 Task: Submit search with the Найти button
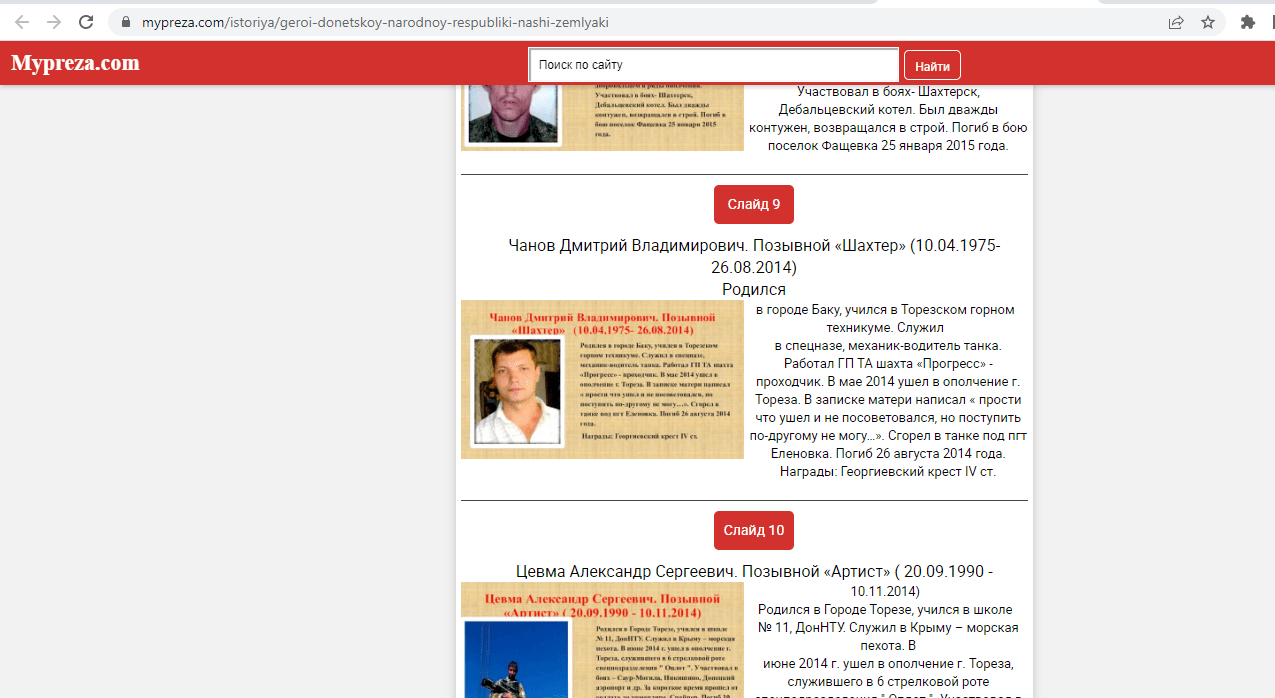coord(932,66)
